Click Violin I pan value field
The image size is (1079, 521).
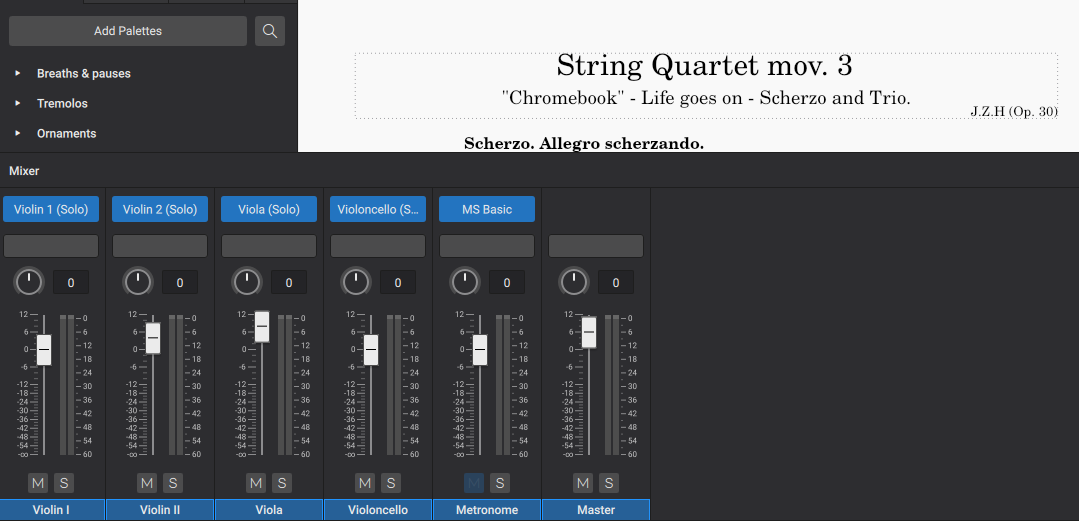pos(71,282)
